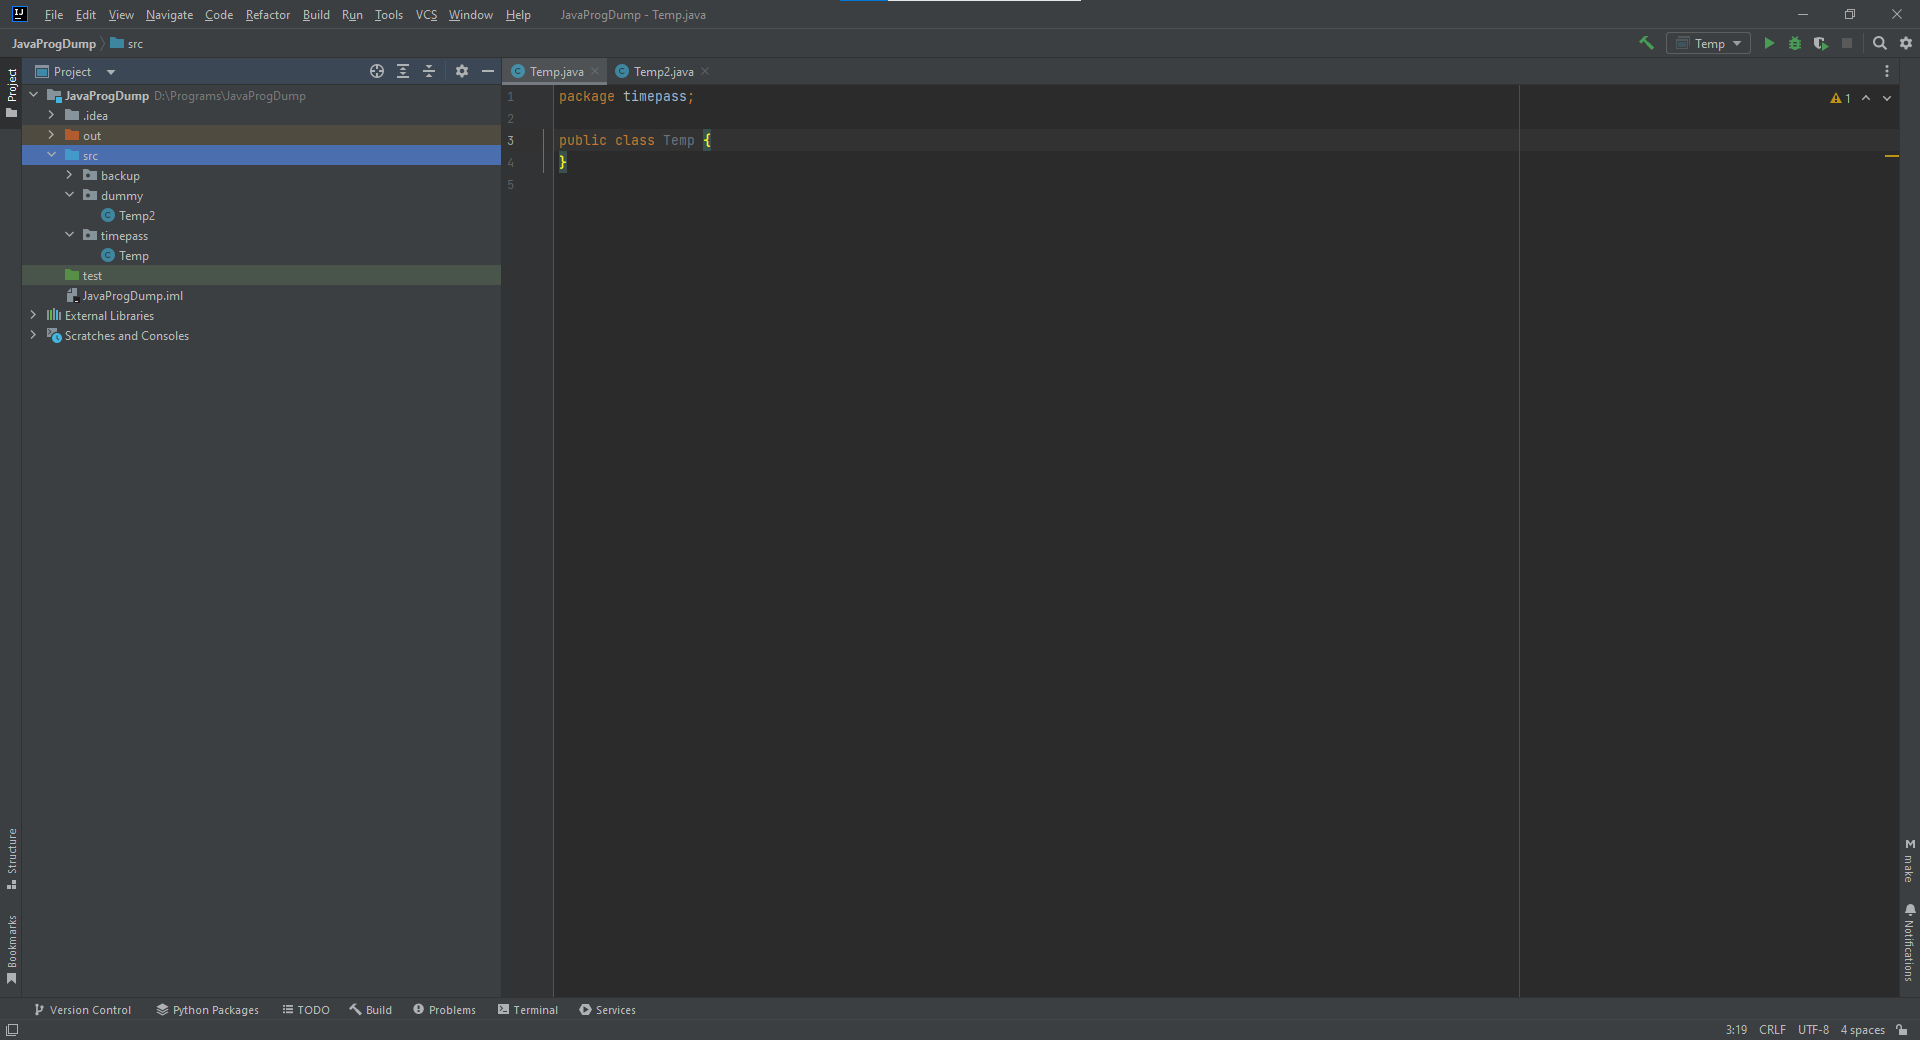This screenshot has width=1920, height=1040.
Task: Select the test folder
Action: [x=92, y=276]
